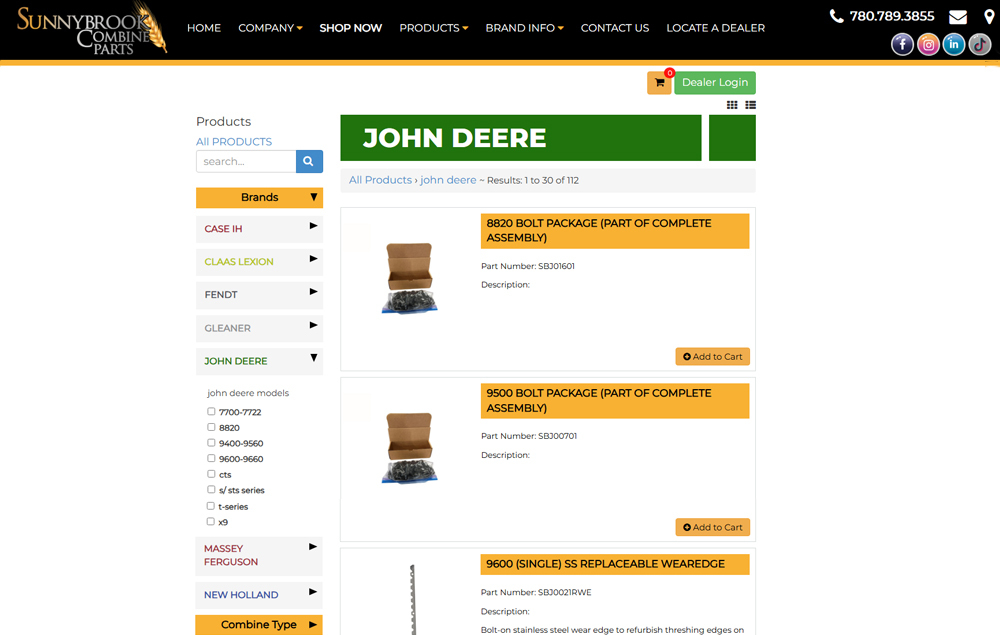
Task: Open the LinkedIn profile icon
Action: 954,45
